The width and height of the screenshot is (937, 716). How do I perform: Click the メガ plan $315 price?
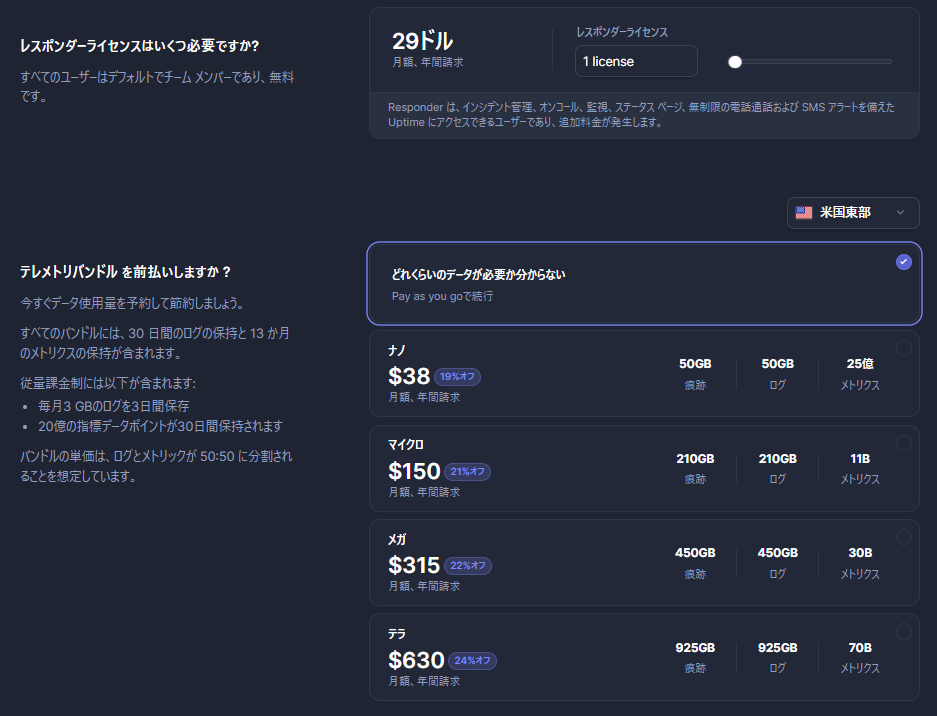[x=414, y=565]
